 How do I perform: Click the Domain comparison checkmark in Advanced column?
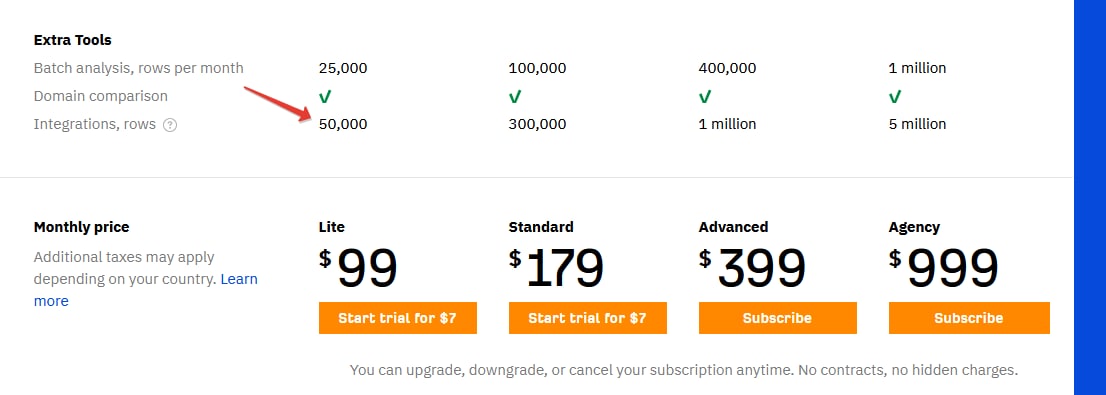[705, 97]
